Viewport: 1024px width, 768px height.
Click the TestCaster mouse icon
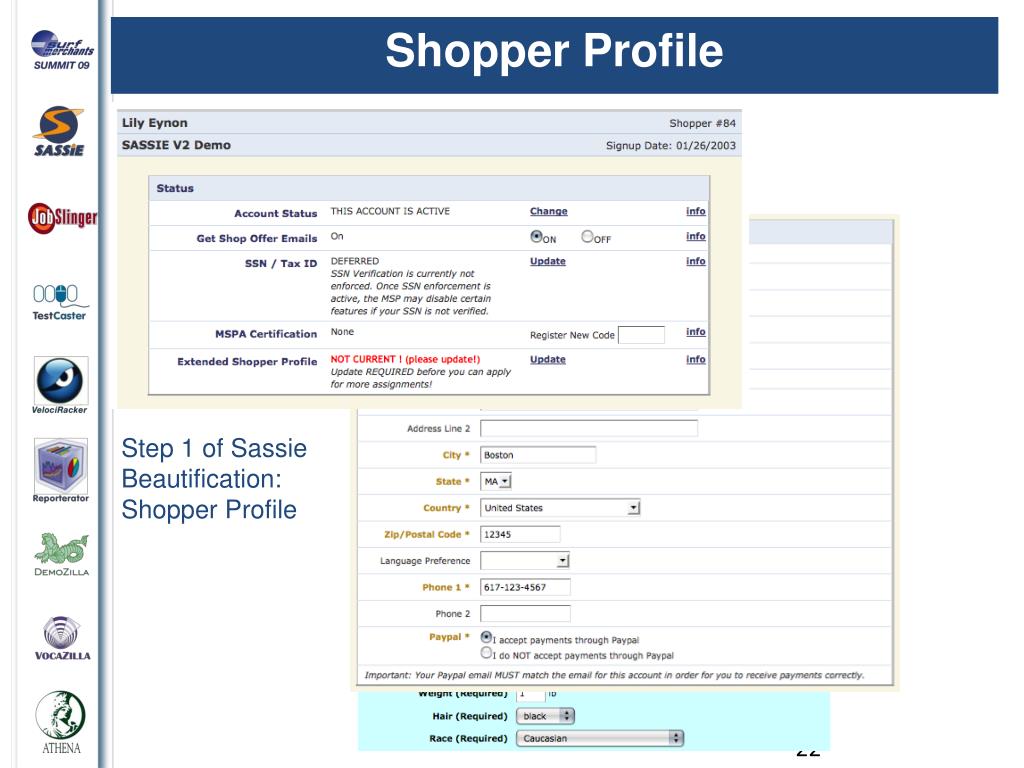pyautogui.click(x=59, y=296)
